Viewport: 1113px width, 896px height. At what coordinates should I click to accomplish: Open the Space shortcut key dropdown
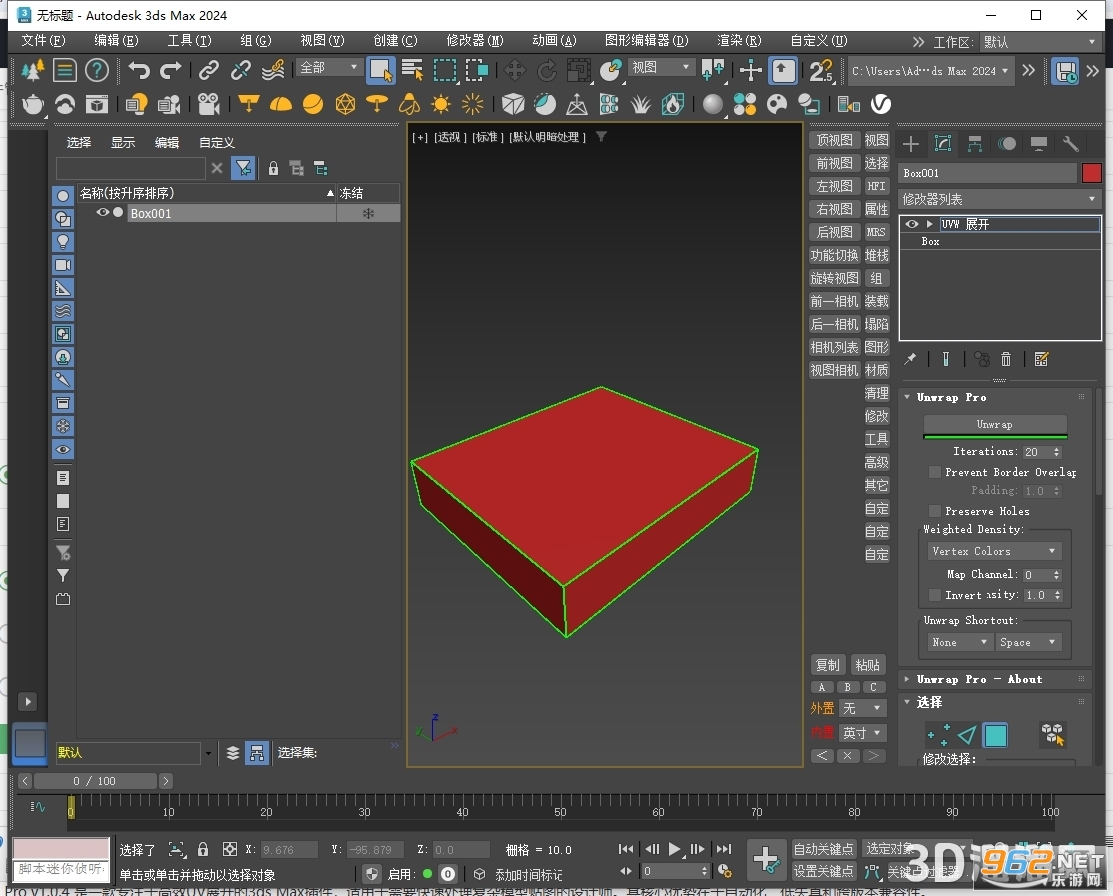coord(1028,642)
